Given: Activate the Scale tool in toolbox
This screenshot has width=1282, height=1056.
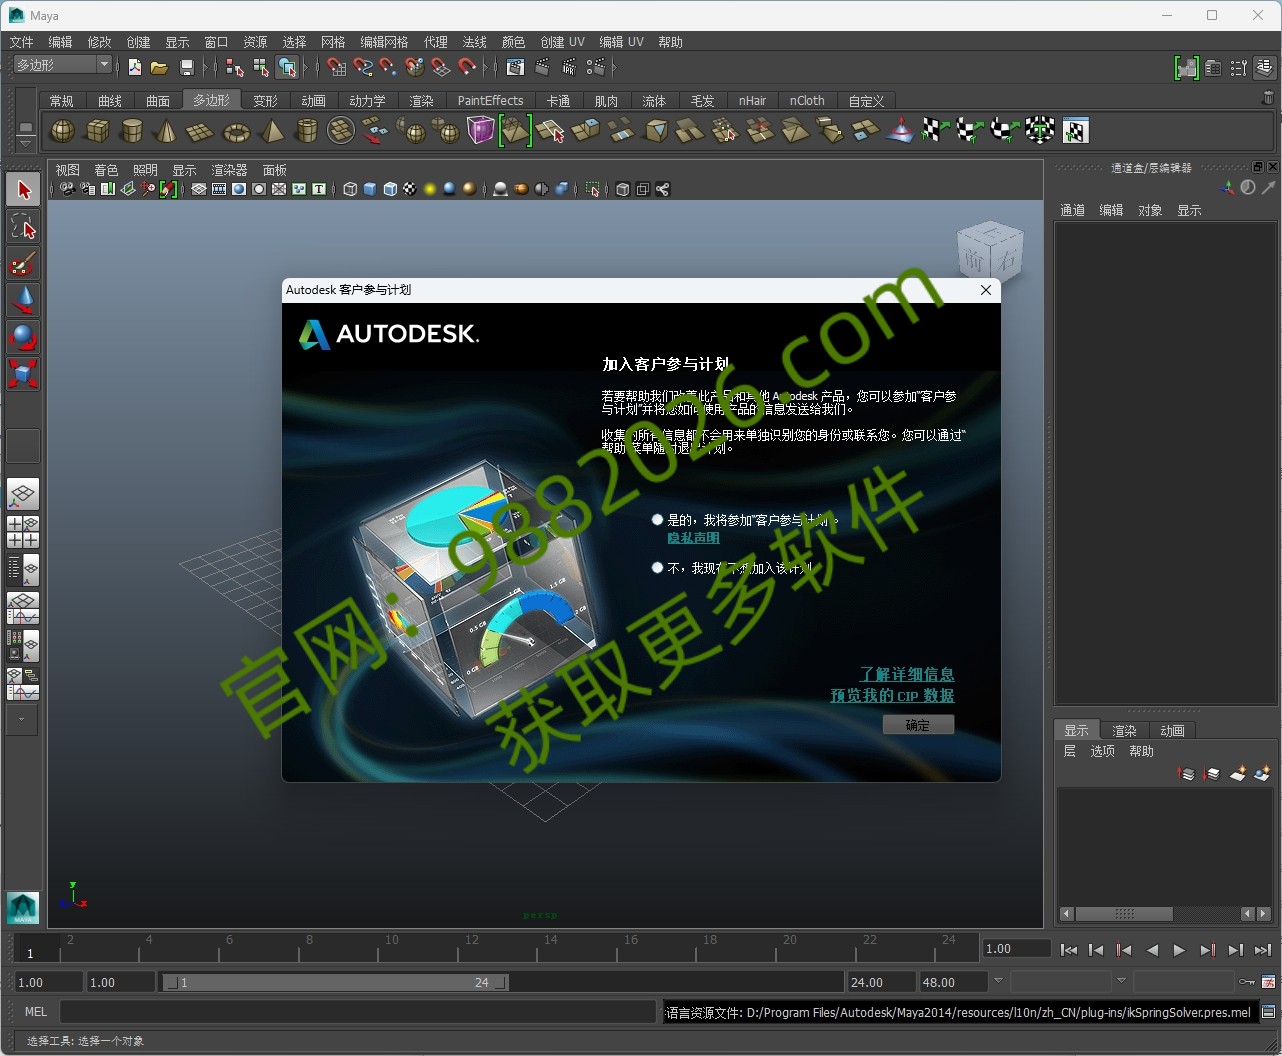Looking at the screenshot, I should tap(23, 374).
